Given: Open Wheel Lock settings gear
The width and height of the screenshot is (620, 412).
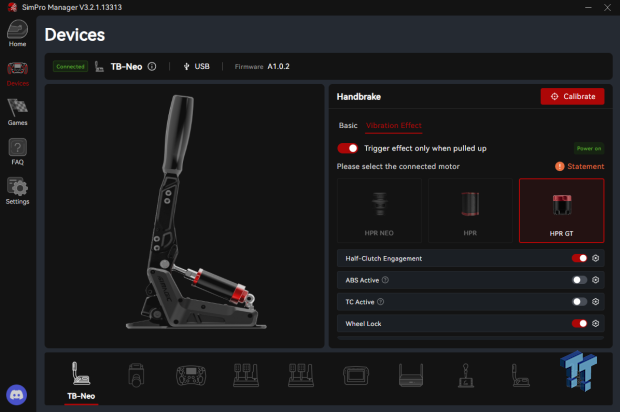Looking at the screenshot, I should (x=595, y=323).
